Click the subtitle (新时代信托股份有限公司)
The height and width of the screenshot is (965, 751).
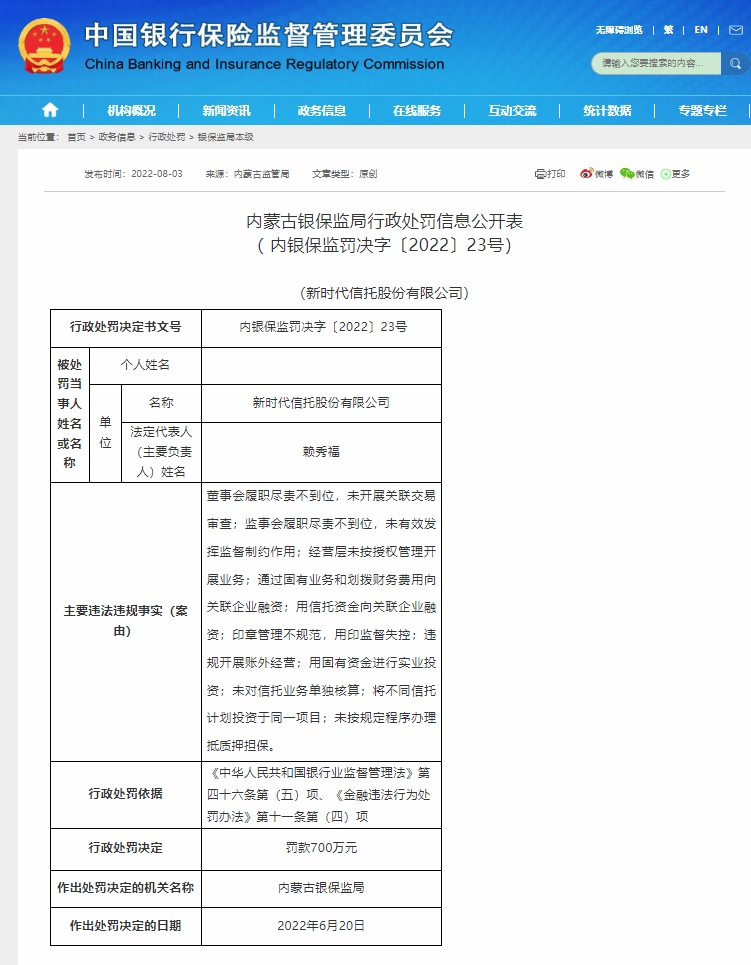click(385, 293)
